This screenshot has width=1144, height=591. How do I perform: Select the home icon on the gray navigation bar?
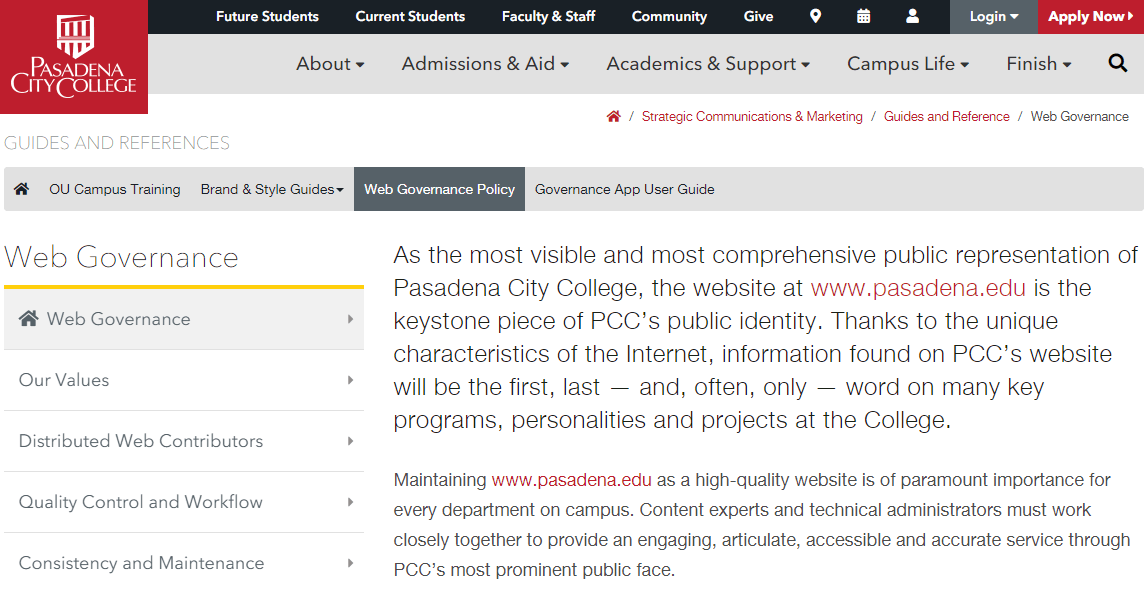21,188
